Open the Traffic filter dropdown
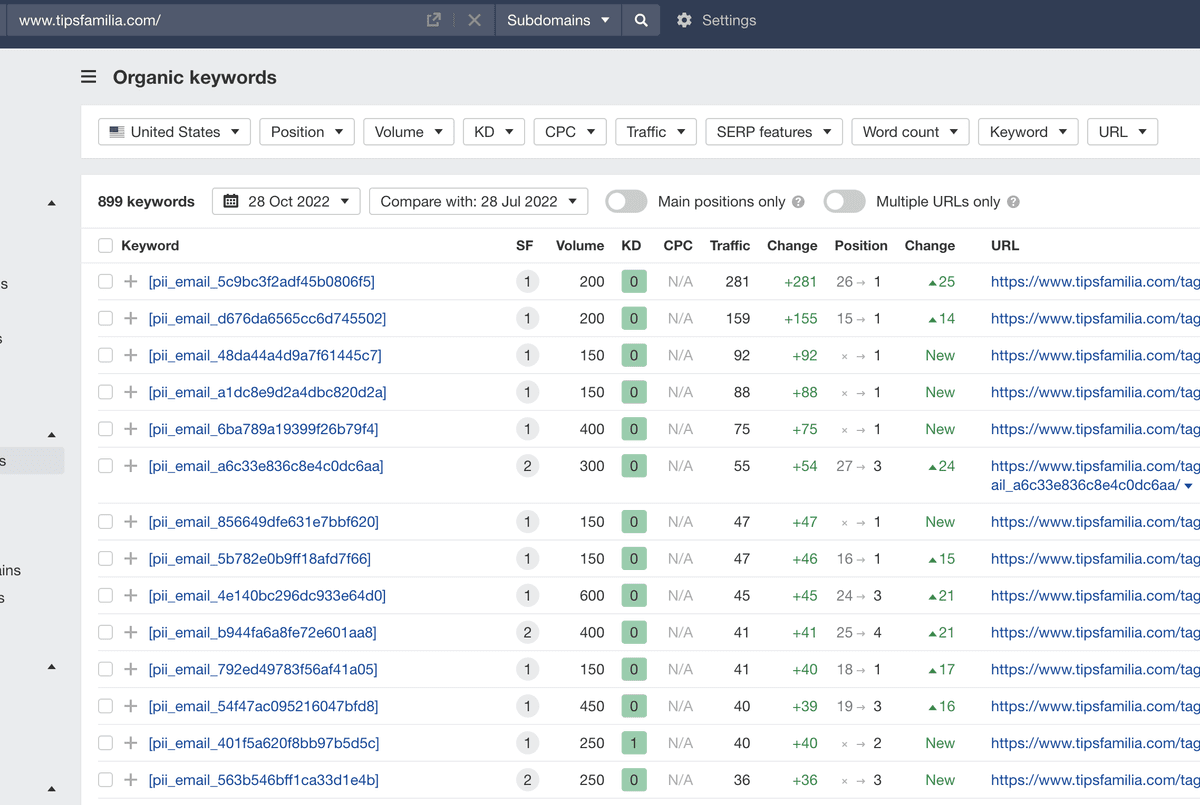The width and height of the screenshot is (1200, 805). (656, 132)
